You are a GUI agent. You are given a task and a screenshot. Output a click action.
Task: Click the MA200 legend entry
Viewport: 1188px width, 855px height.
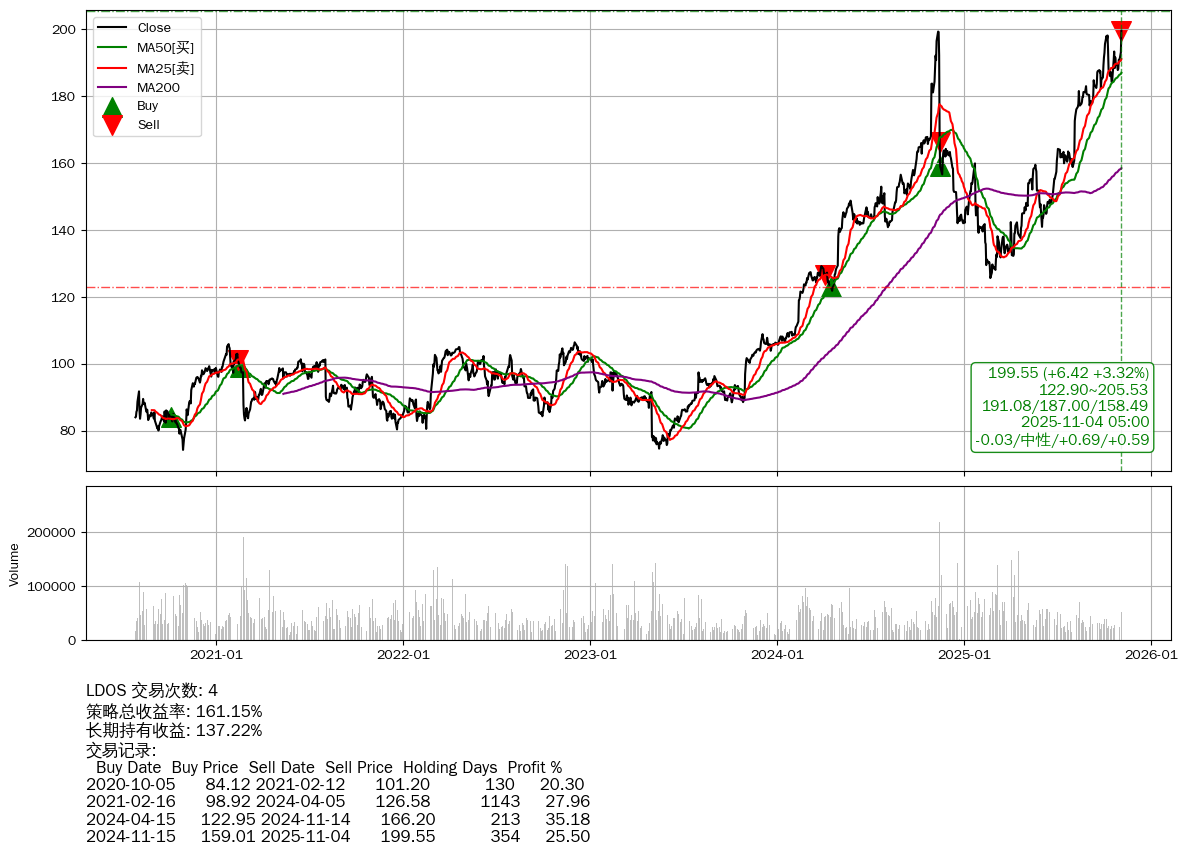pos(158,87)
